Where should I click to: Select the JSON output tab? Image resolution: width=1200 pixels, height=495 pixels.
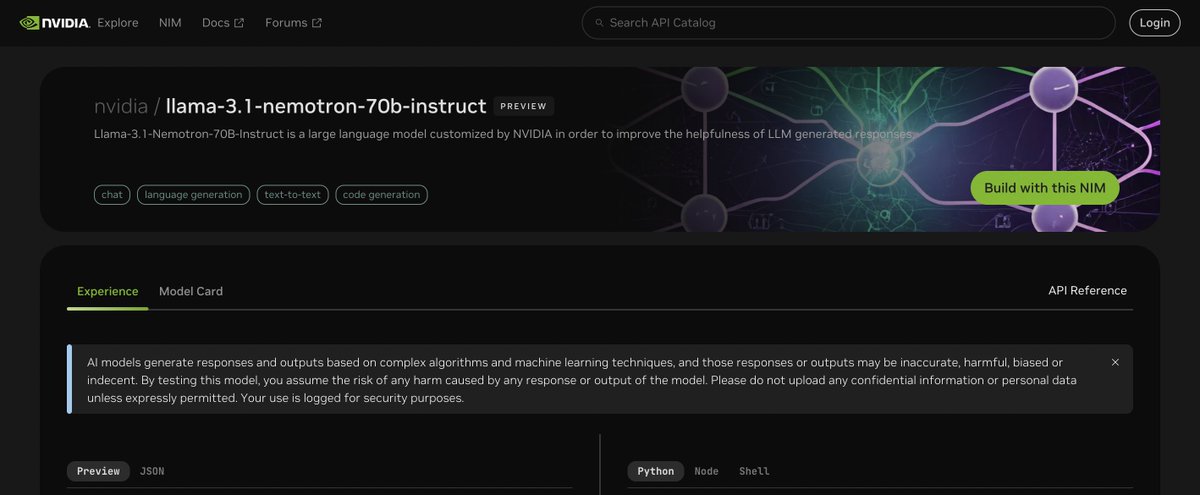(x=152, y=471)
